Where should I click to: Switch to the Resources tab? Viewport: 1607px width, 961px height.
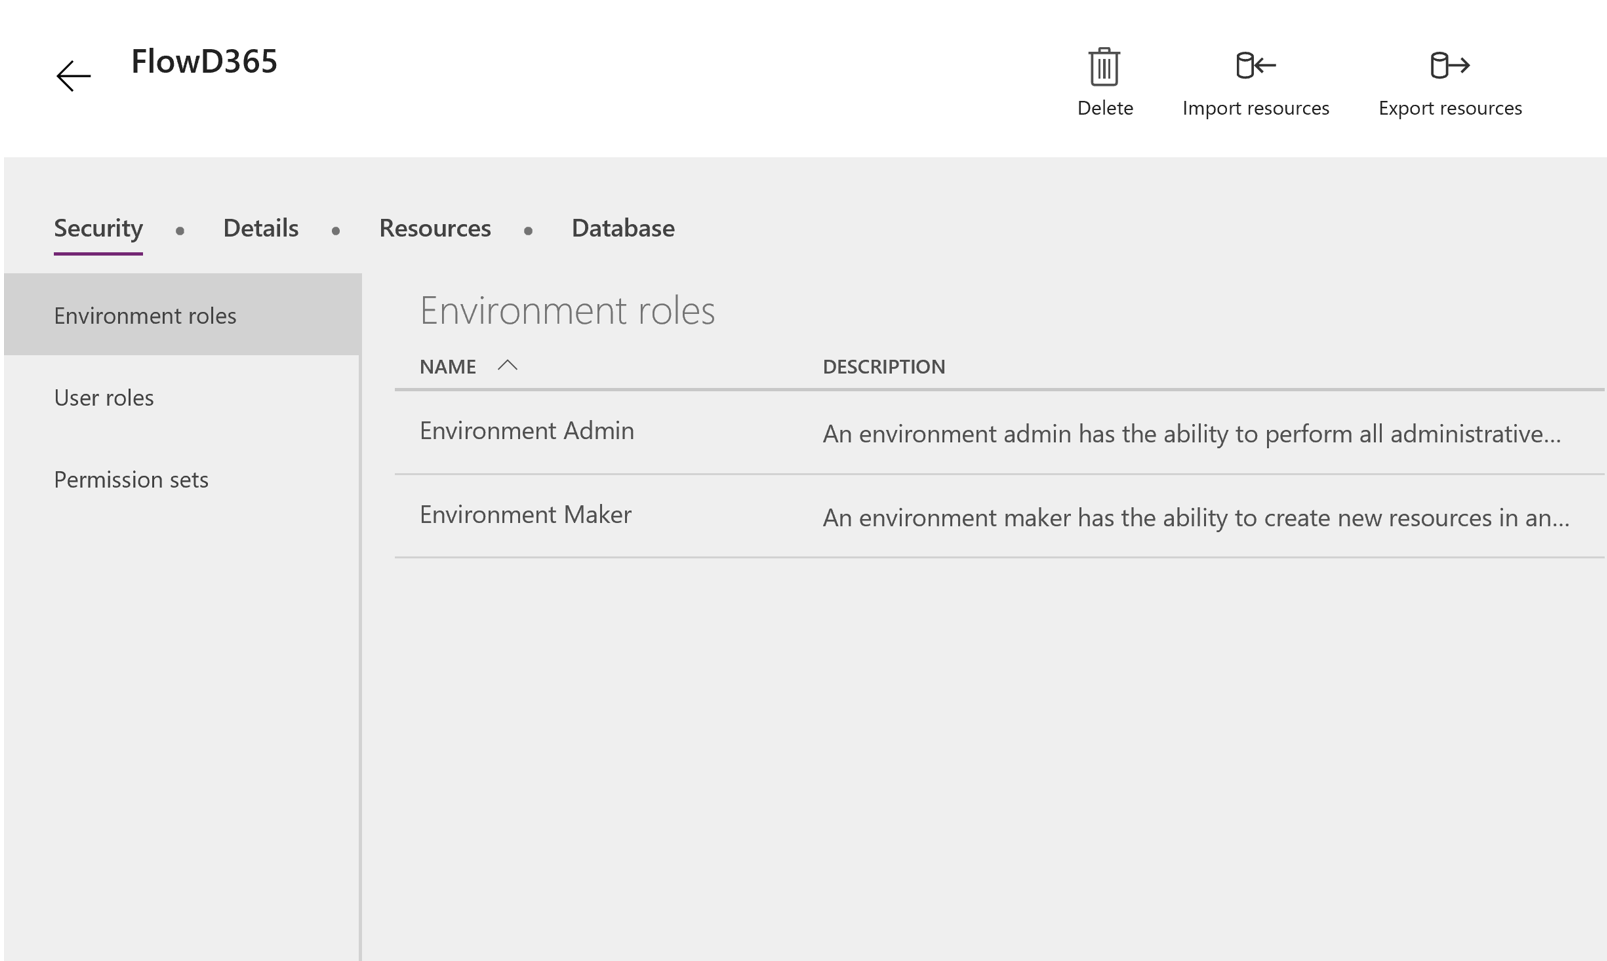pos(435,228)
